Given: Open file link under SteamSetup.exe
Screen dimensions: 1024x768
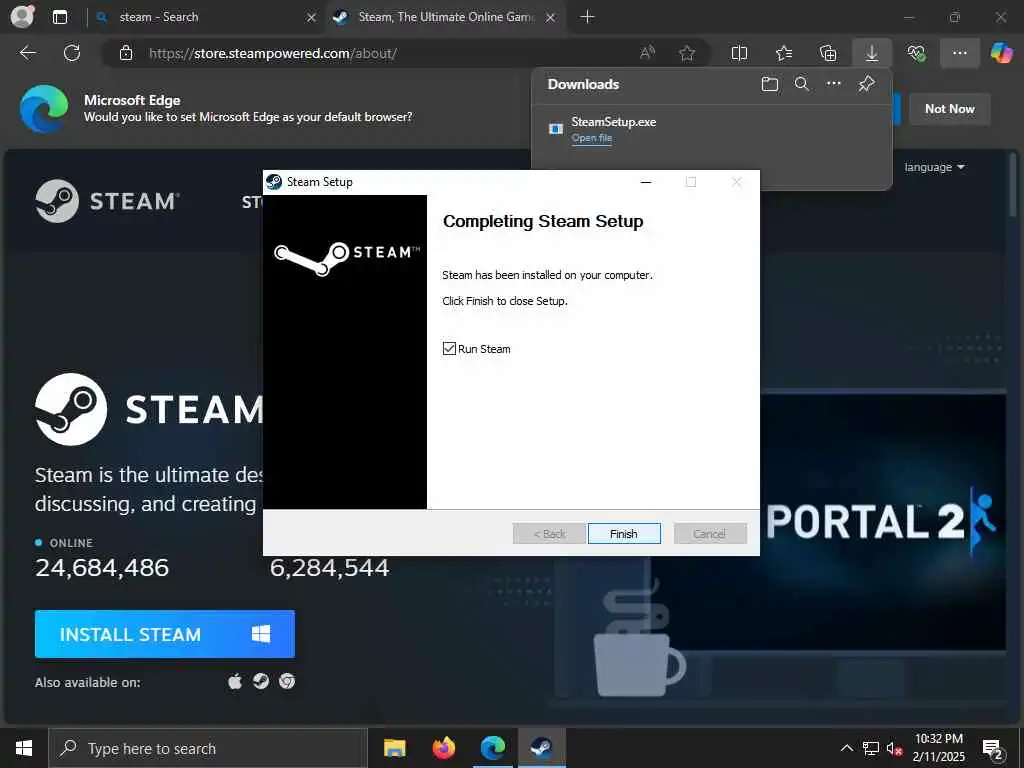Looking at the screenshot, I should [x=592, y=138].
